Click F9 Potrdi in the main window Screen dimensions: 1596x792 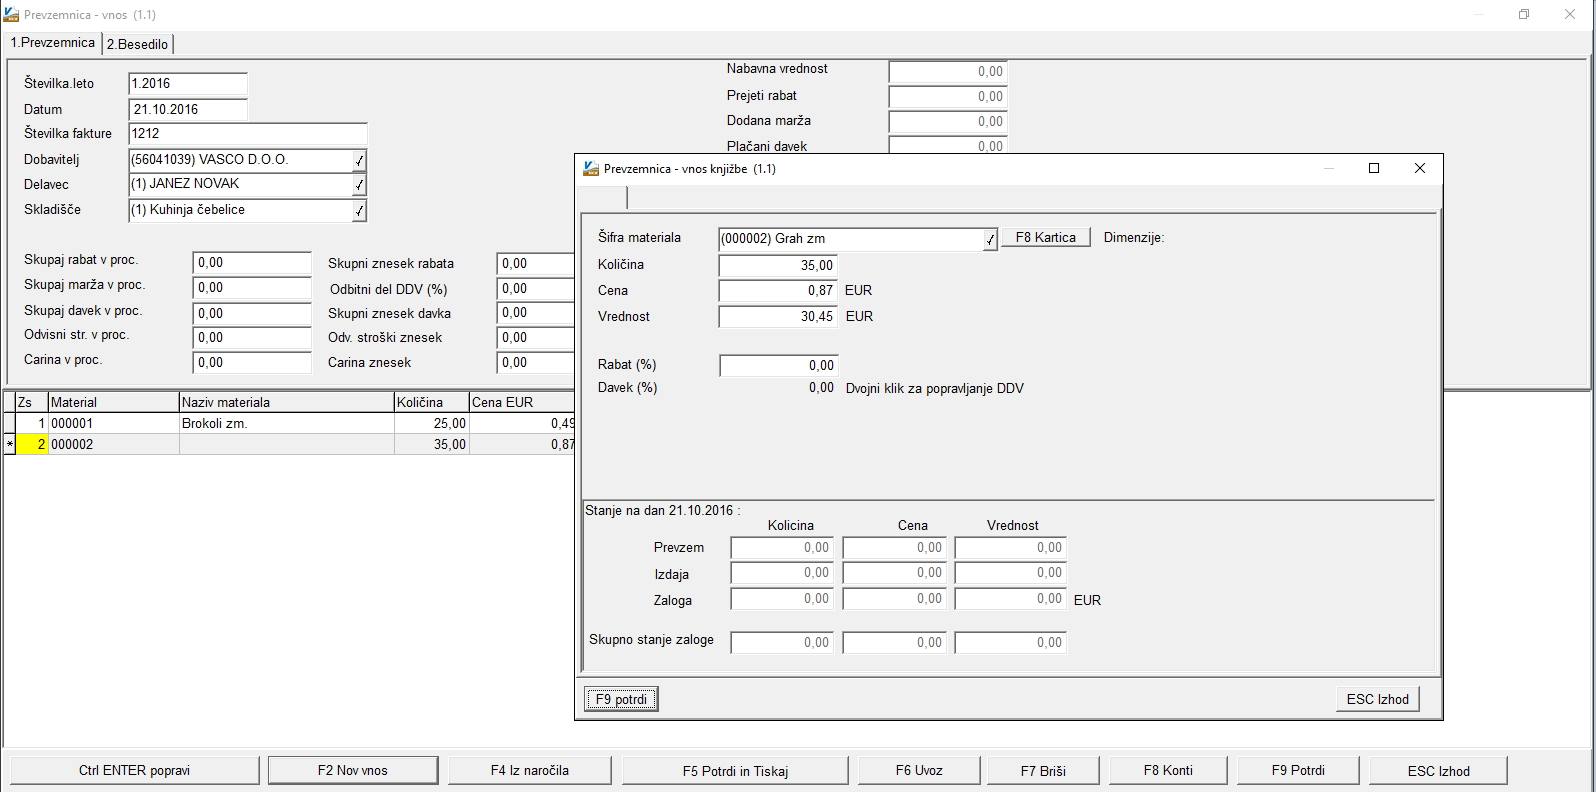click(x=1298, y=770)
